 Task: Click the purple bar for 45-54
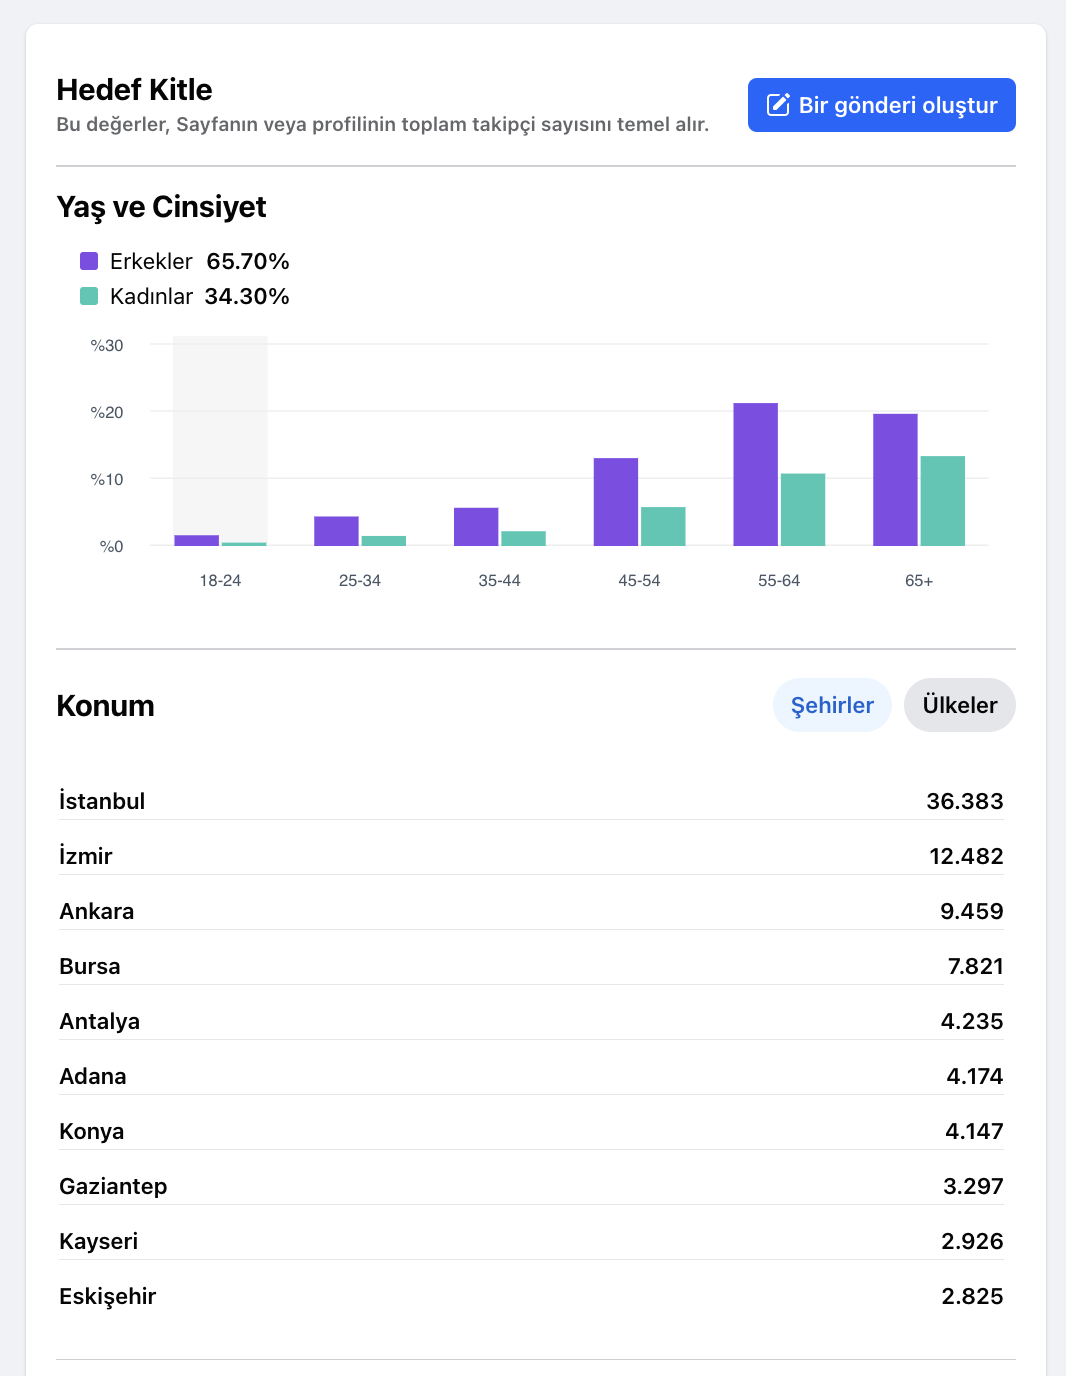(616, 502)
